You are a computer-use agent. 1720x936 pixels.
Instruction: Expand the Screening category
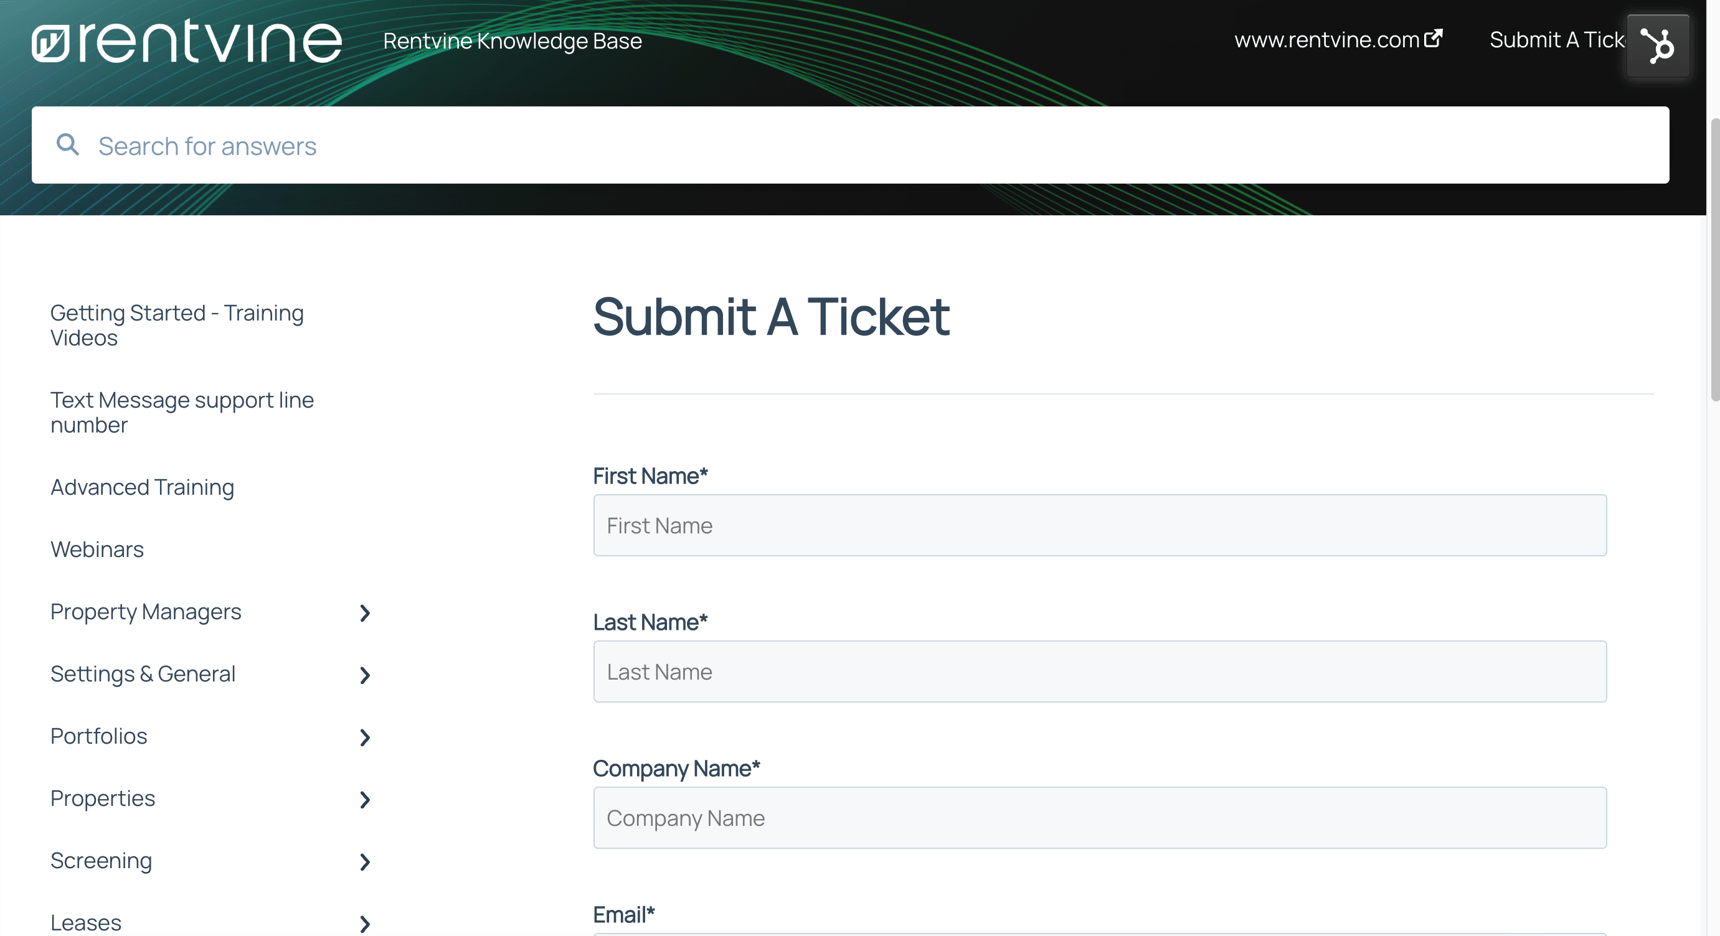click(364, 862)
